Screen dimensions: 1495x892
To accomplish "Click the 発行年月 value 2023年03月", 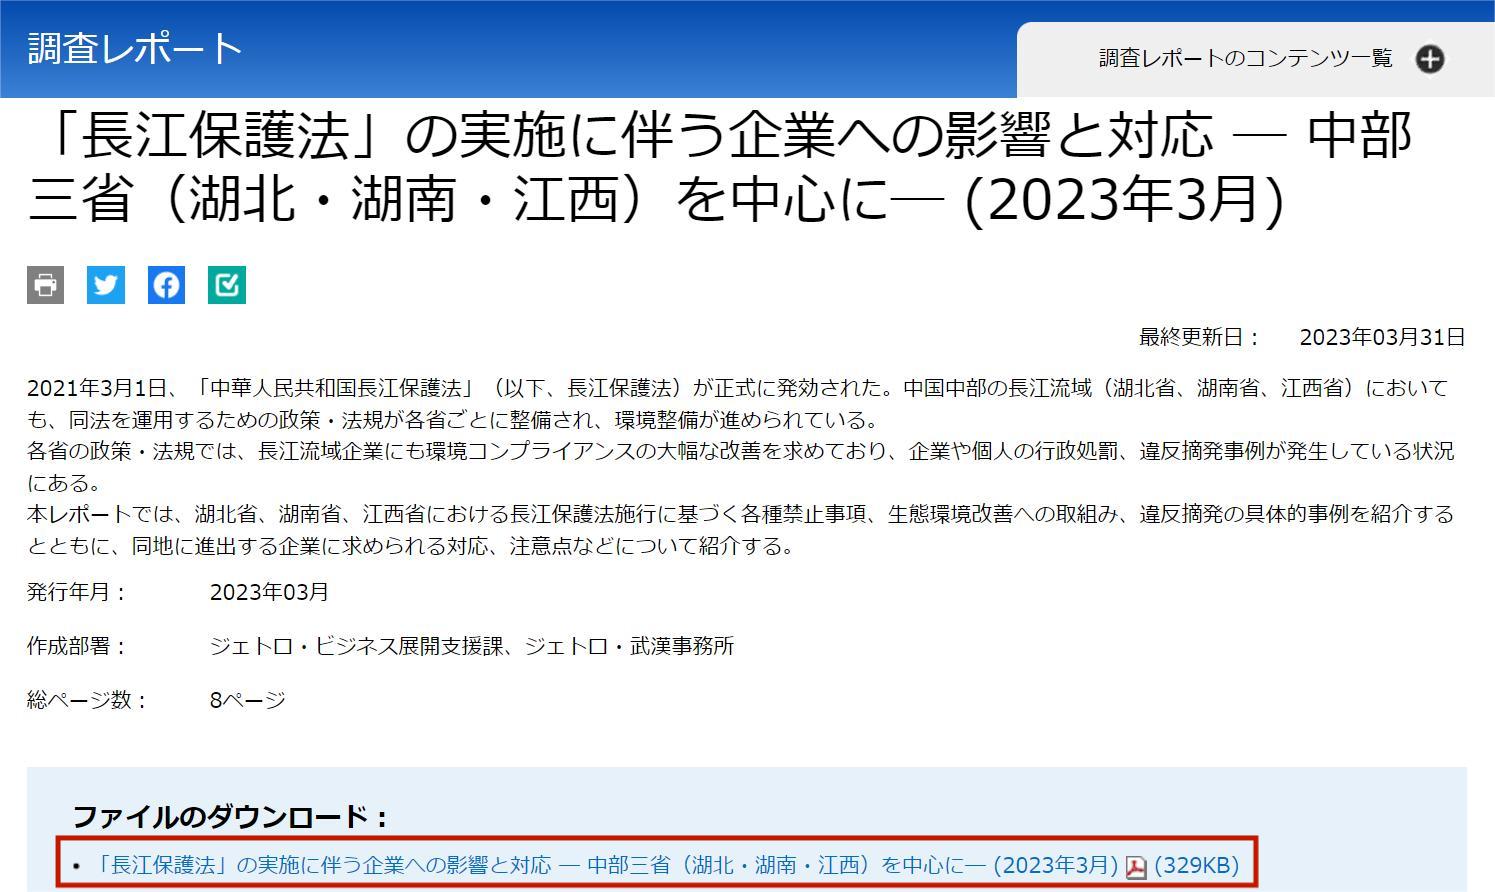I will pyautogui.click(x=269, y=592).
